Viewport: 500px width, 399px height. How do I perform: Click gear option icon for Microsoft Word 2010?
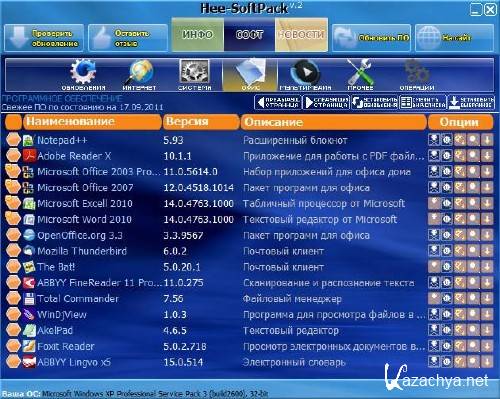447,219
